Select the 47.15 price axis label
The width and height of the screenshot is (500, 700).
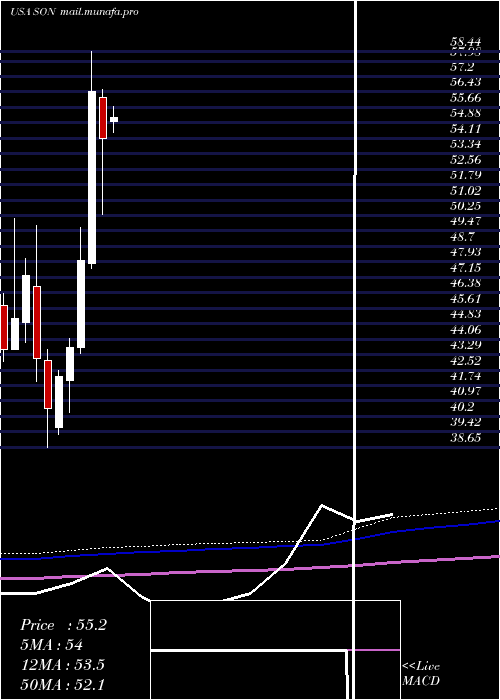(x=466, y=267)
